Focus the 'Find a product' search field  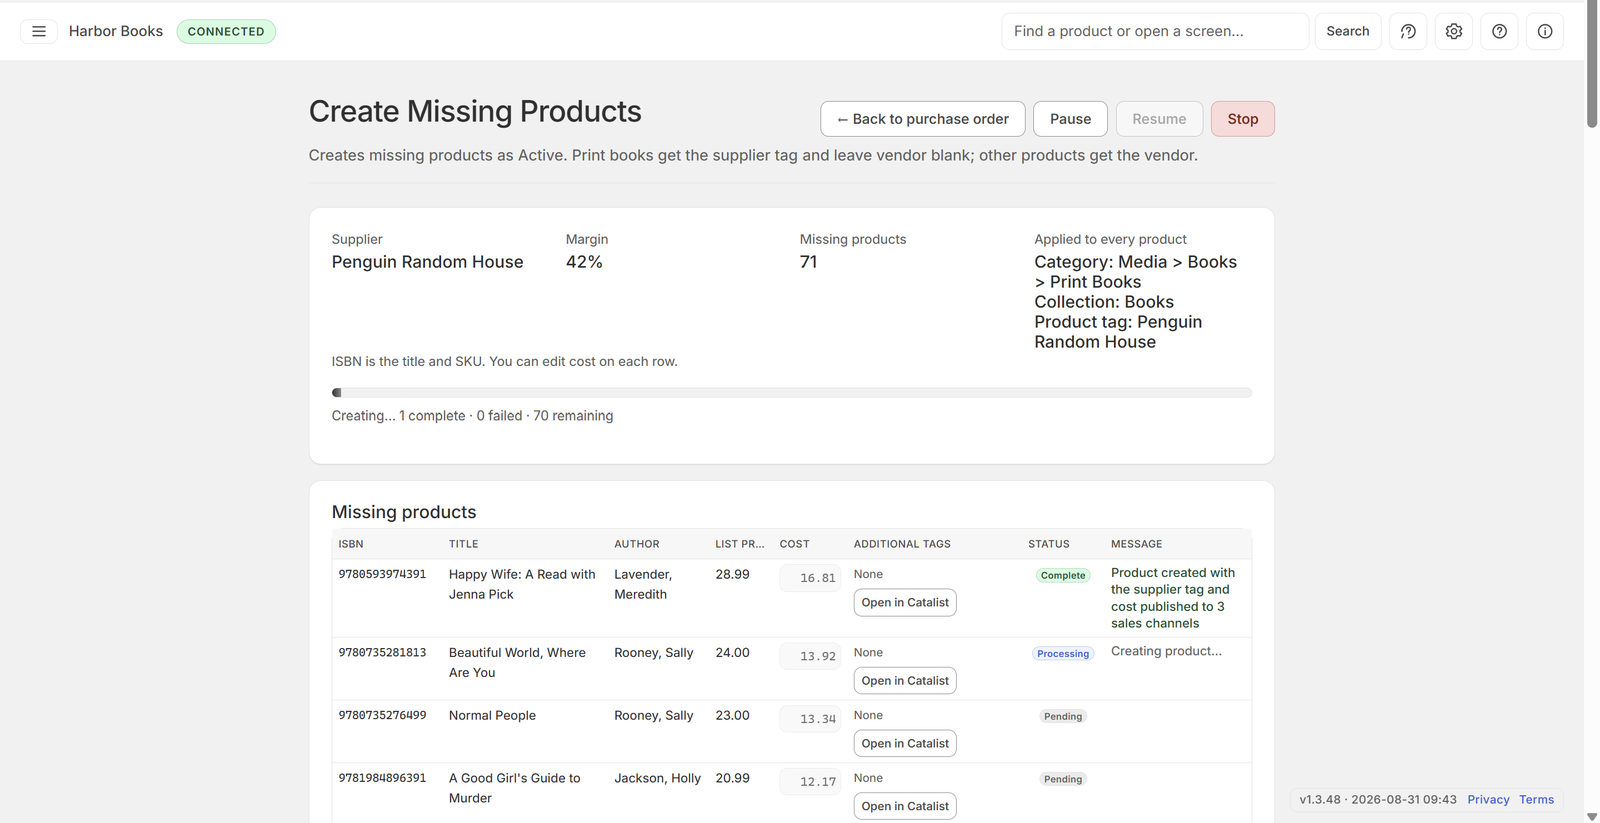(x=1155, y=31)
